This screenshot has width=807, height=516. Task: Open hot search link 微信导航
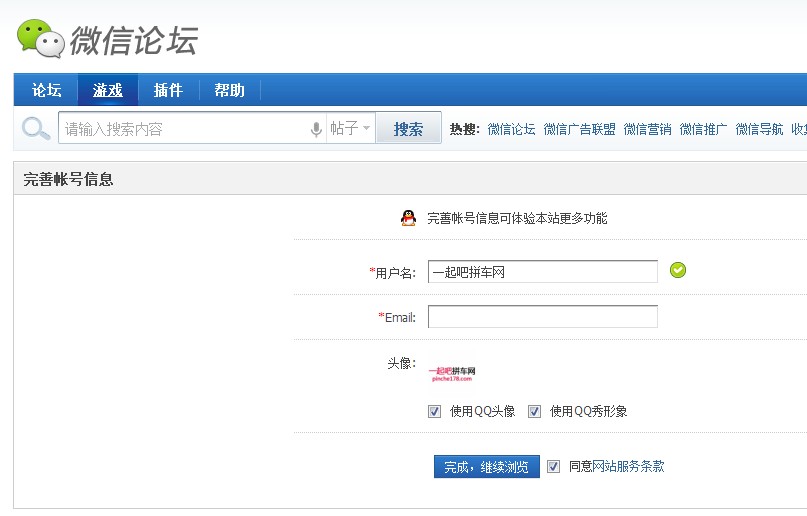(x=759, y=129)
